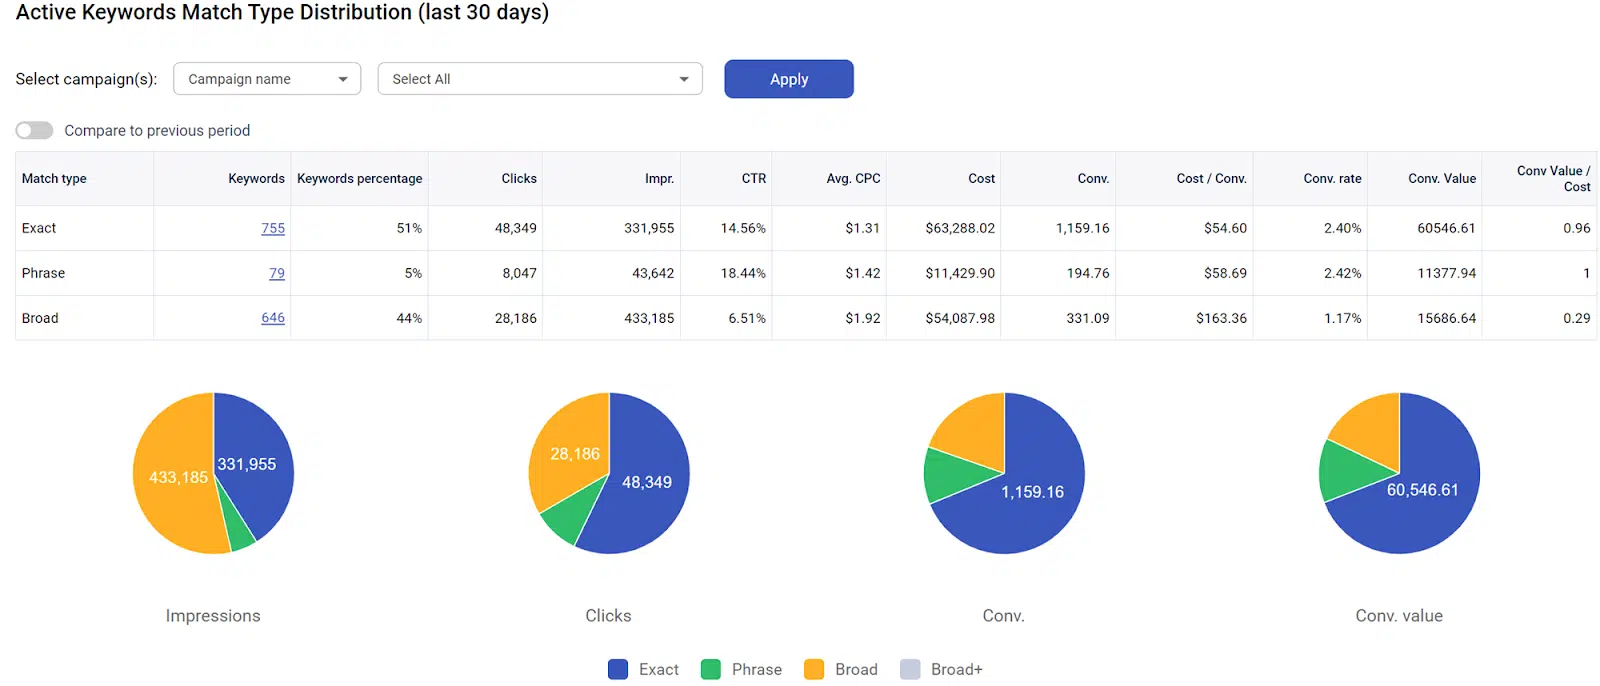Sort table by Cost / Conv. header
This screenshot has width=1600, height=686.
click(x=1211, y=179)
